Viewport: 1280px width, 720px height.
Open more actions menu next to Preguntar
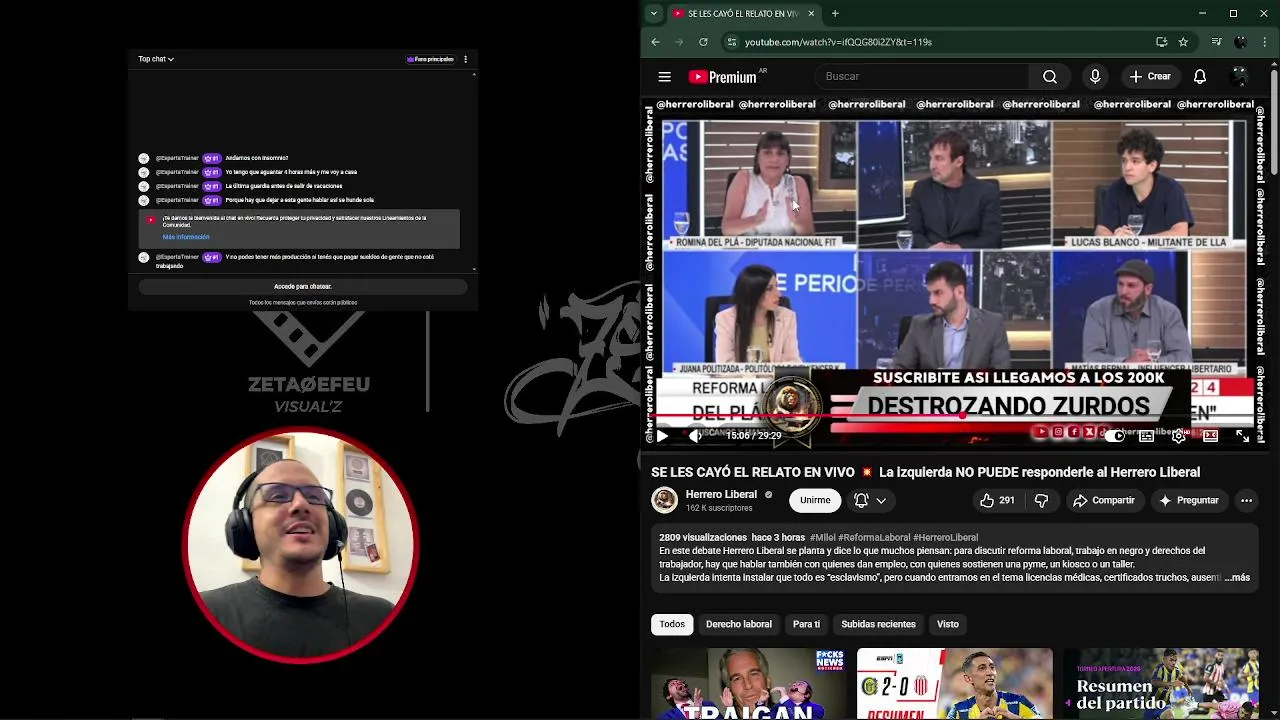pos(1246,500)
